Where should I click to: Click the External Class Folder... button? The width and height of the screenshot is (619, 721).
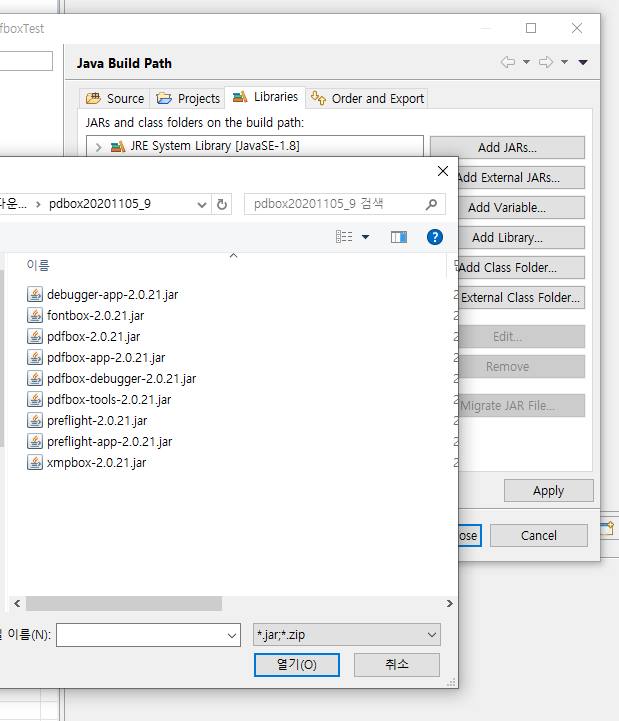tap(521, 298)
